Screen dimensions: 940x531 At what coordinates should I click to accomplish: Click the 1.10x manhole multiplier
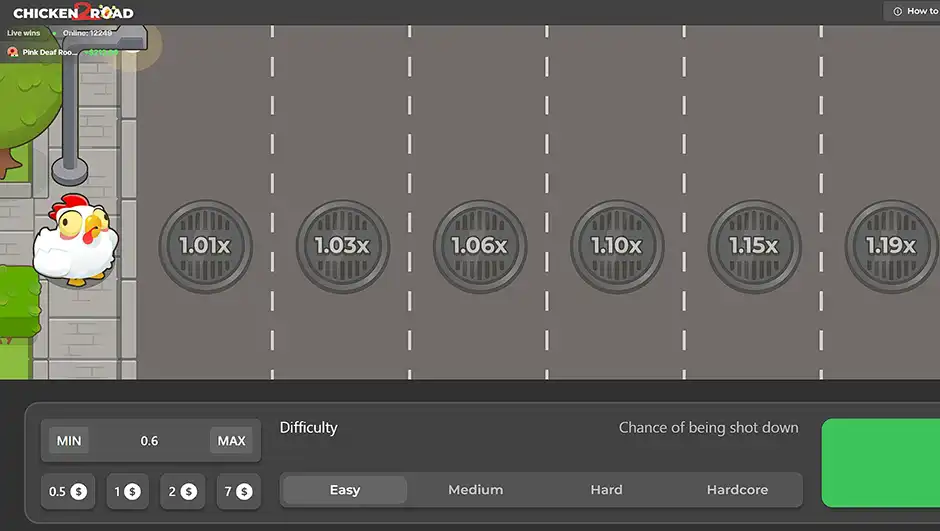click(617, 246)
